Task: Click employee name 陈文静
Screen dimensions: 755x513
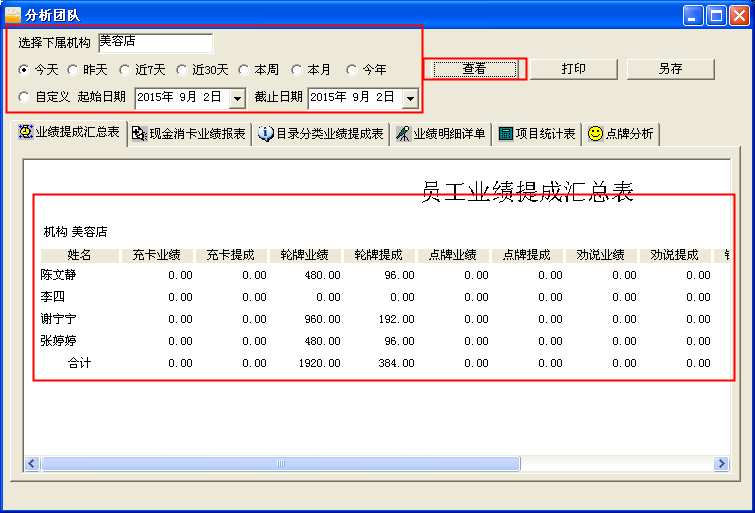Action: click(58, 275)
